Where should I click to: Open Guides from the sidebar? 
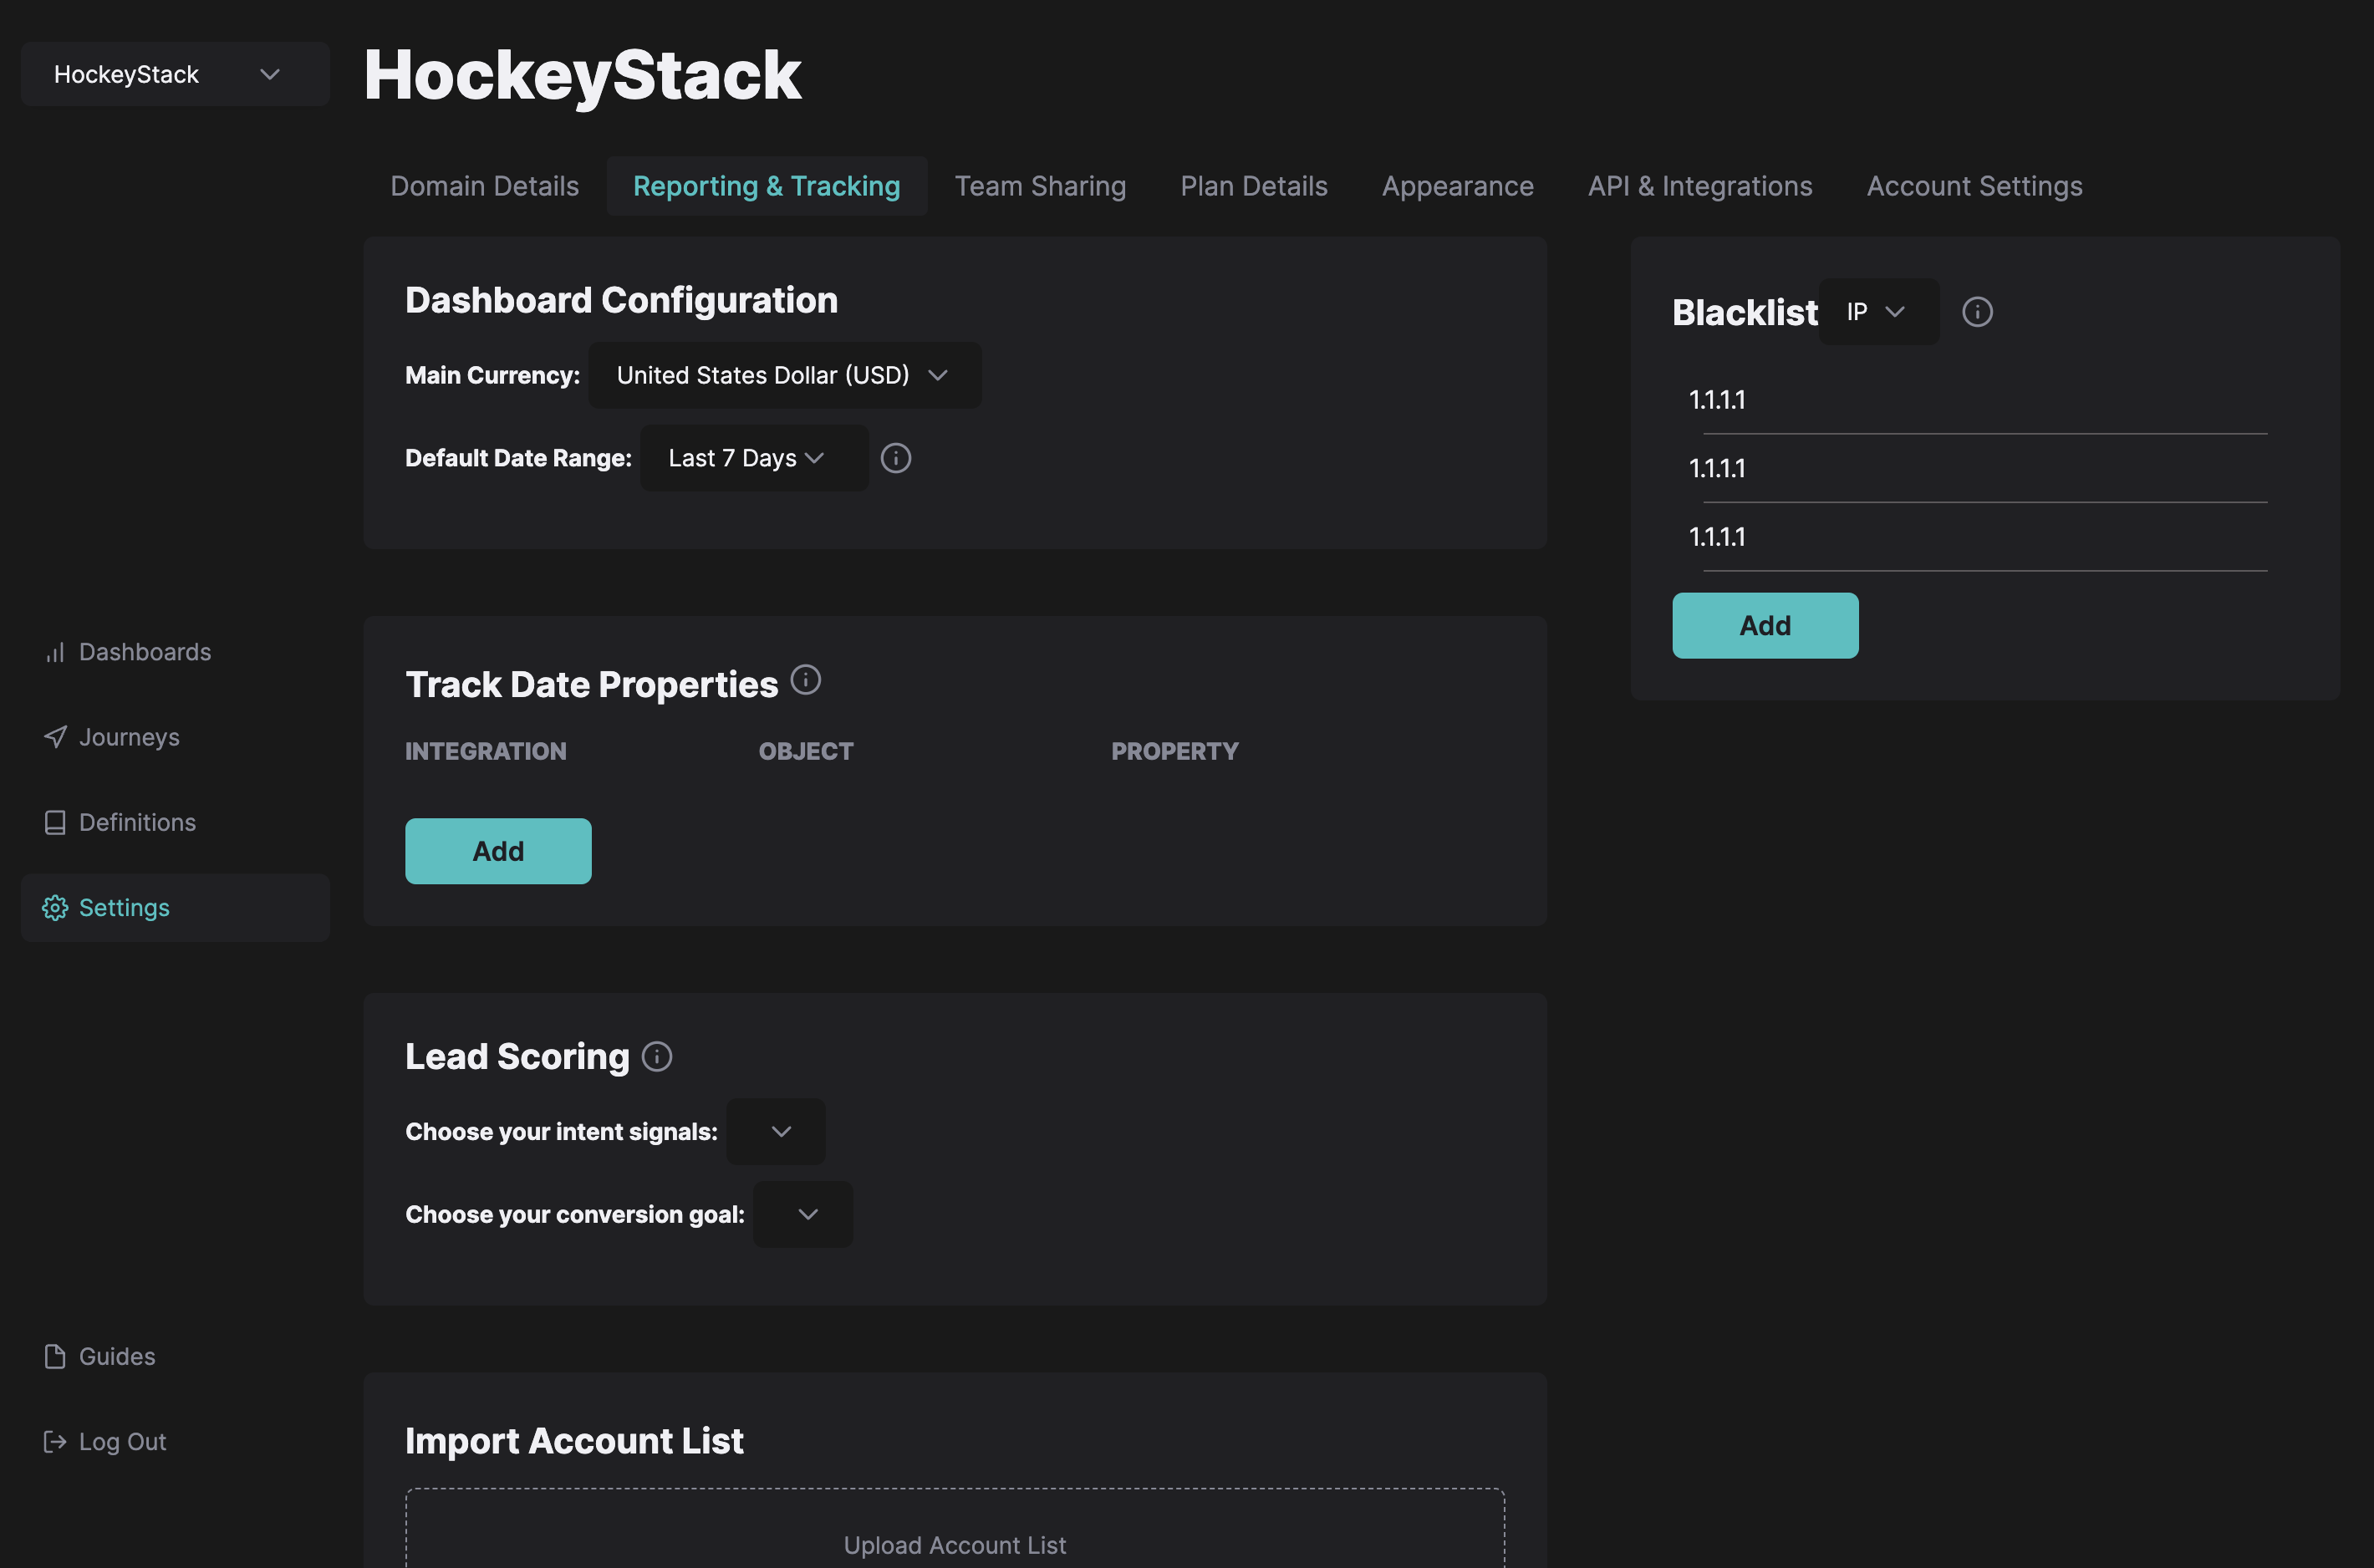[175, 1356]
